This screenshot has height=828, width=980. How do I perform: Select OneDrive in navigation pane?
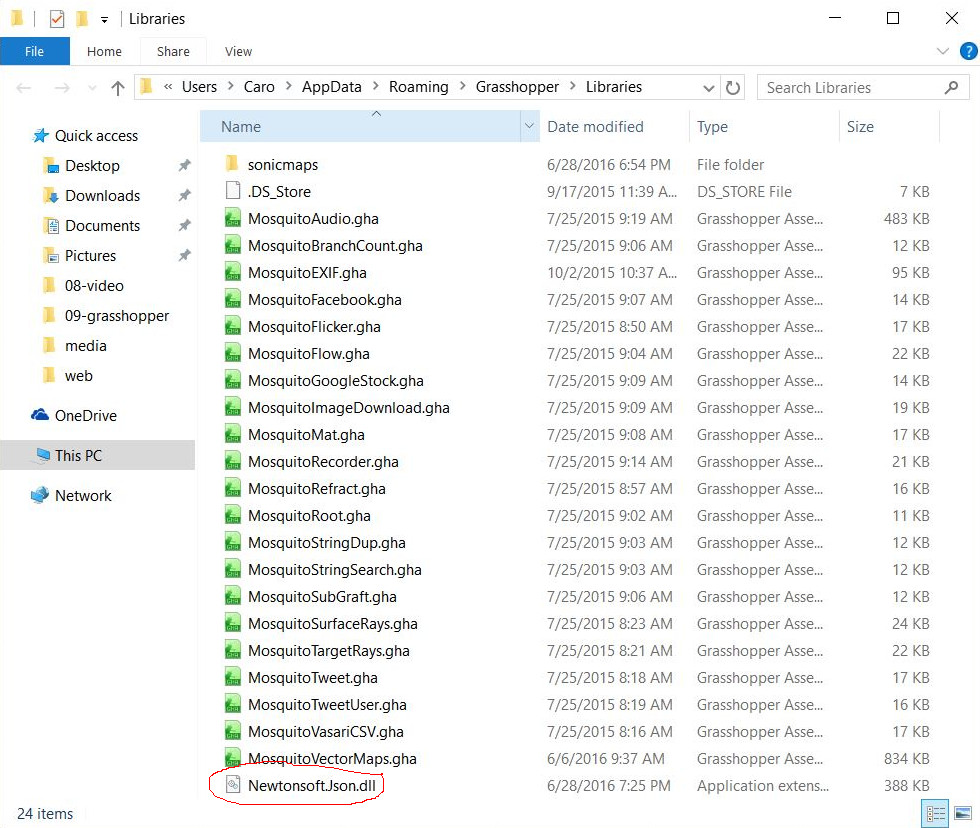click(86, 416)
